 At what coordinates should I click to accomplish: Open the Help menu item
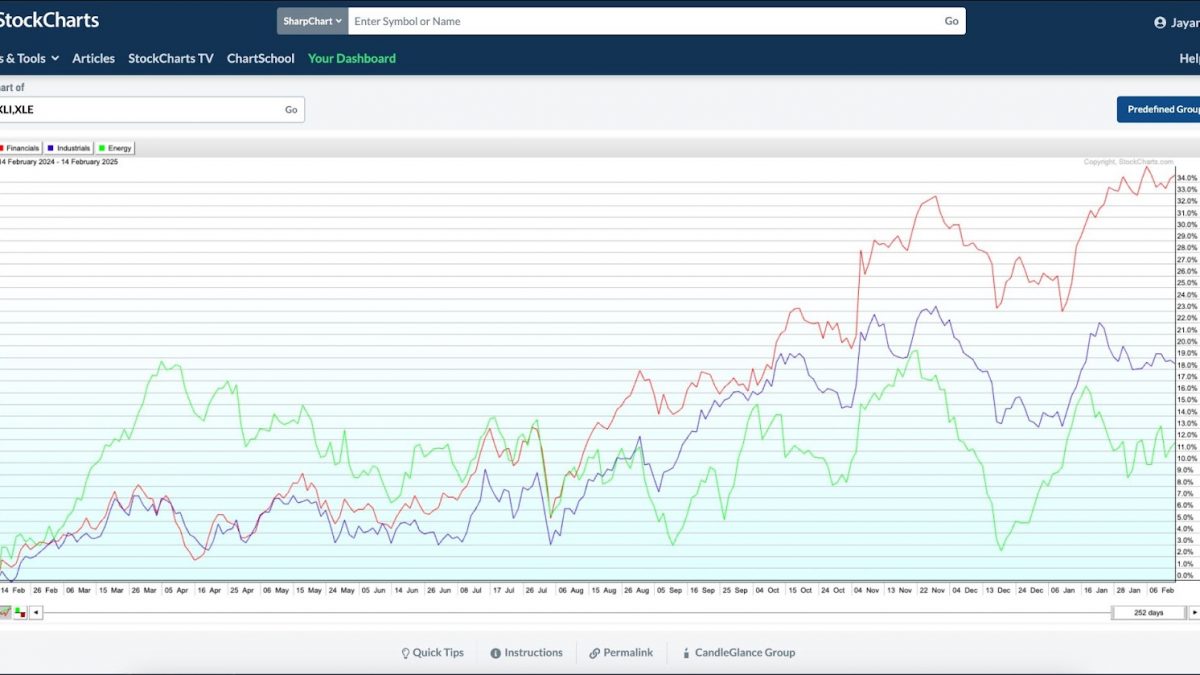coord(1189,58)
